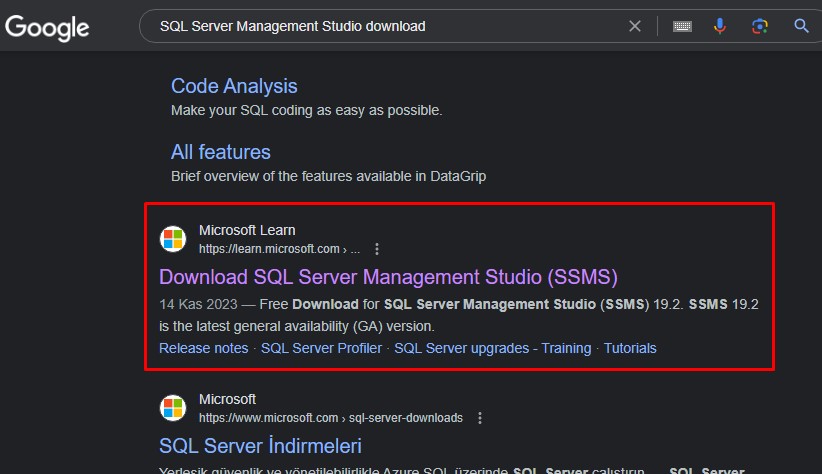Open the SQL Server Profiler sitelink

coord(321,348)
